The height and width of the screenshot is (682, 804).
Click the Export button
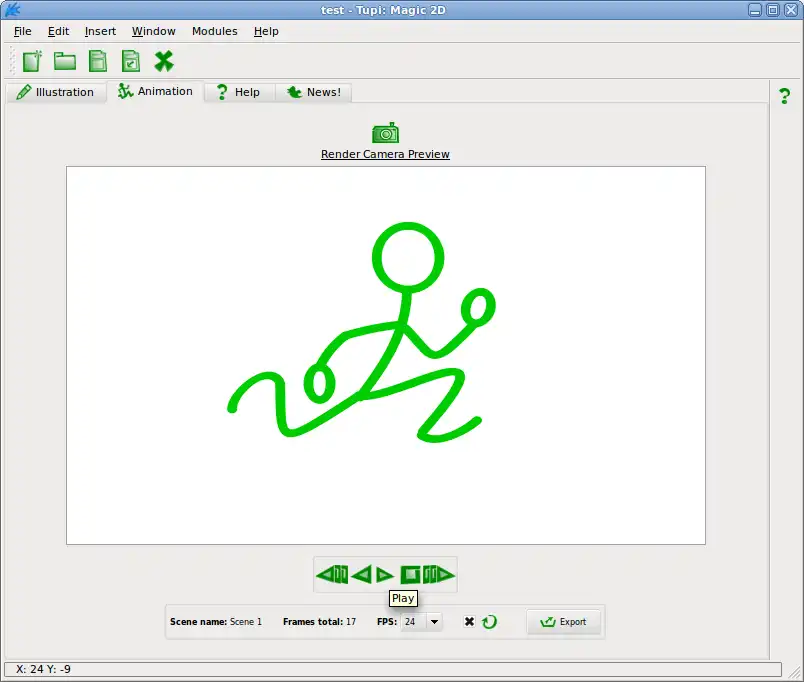563,621
